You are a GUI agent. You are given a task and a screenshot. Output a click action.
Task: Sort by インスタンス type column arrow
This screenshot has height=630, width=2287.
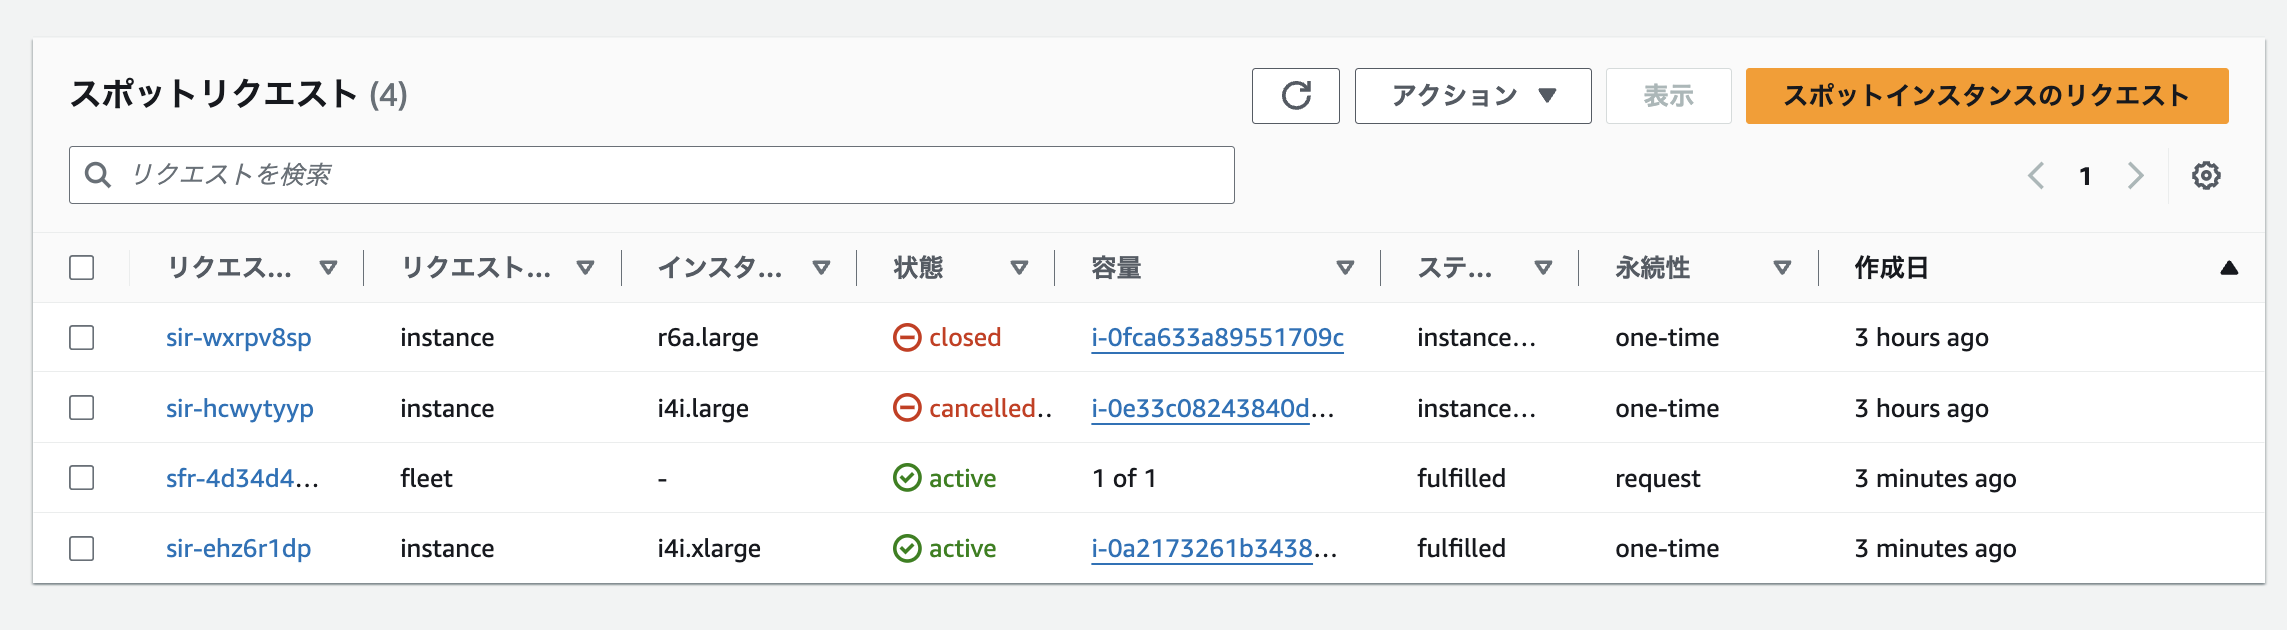[x=821, y=268]
